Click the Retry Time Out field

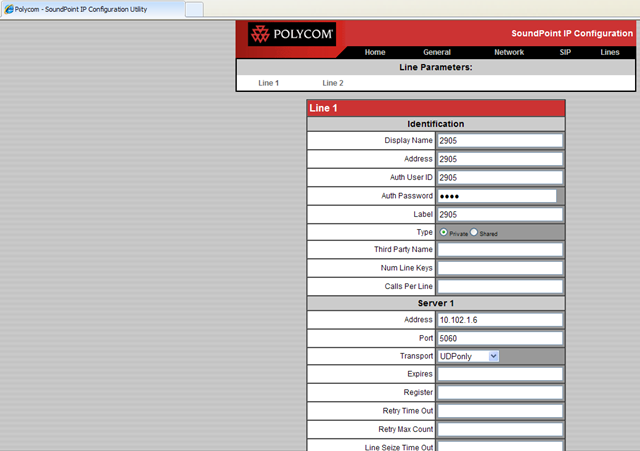(x=500, y=411)
